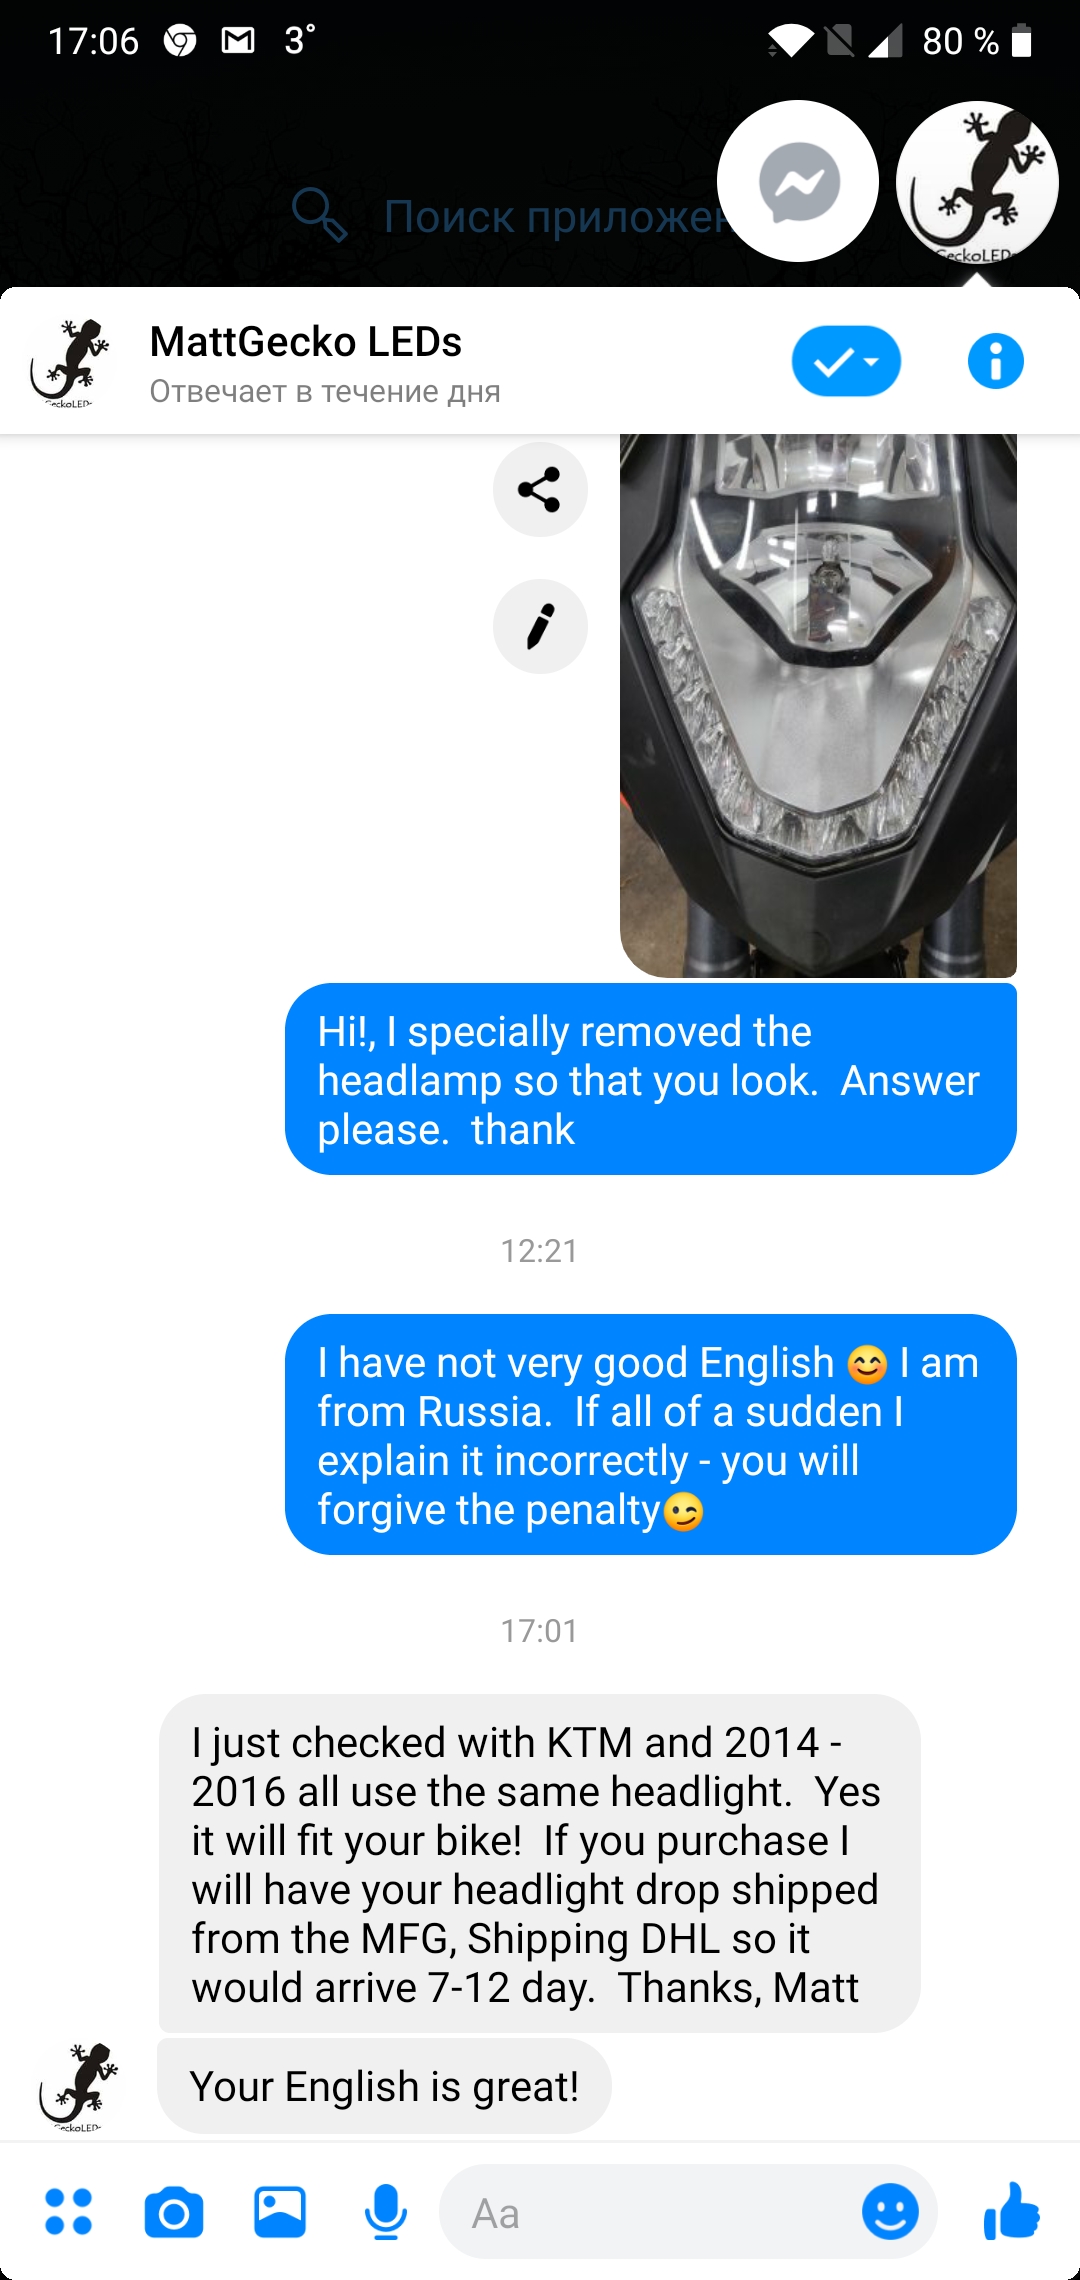
Task: Tap the KTM headlight reply message bubble
Action: coord(539,1864)
